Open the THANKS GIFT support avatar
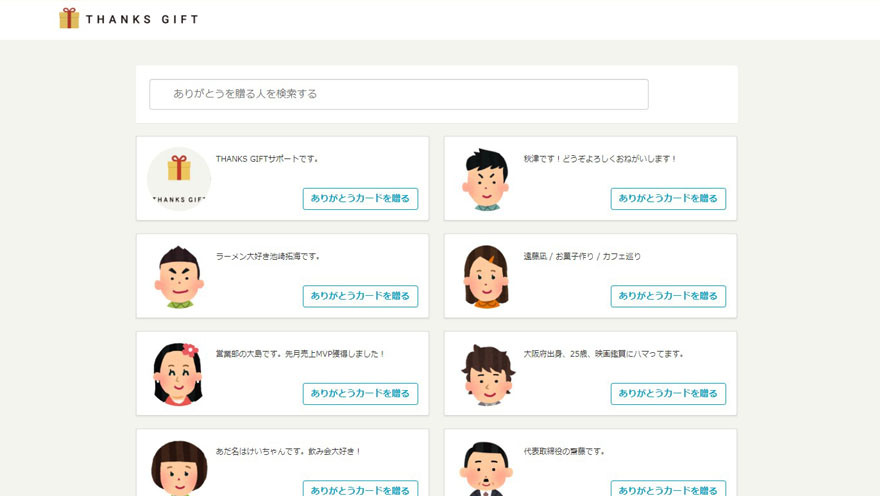This screenshot has height=496, width=880. [x=179, y=178]
